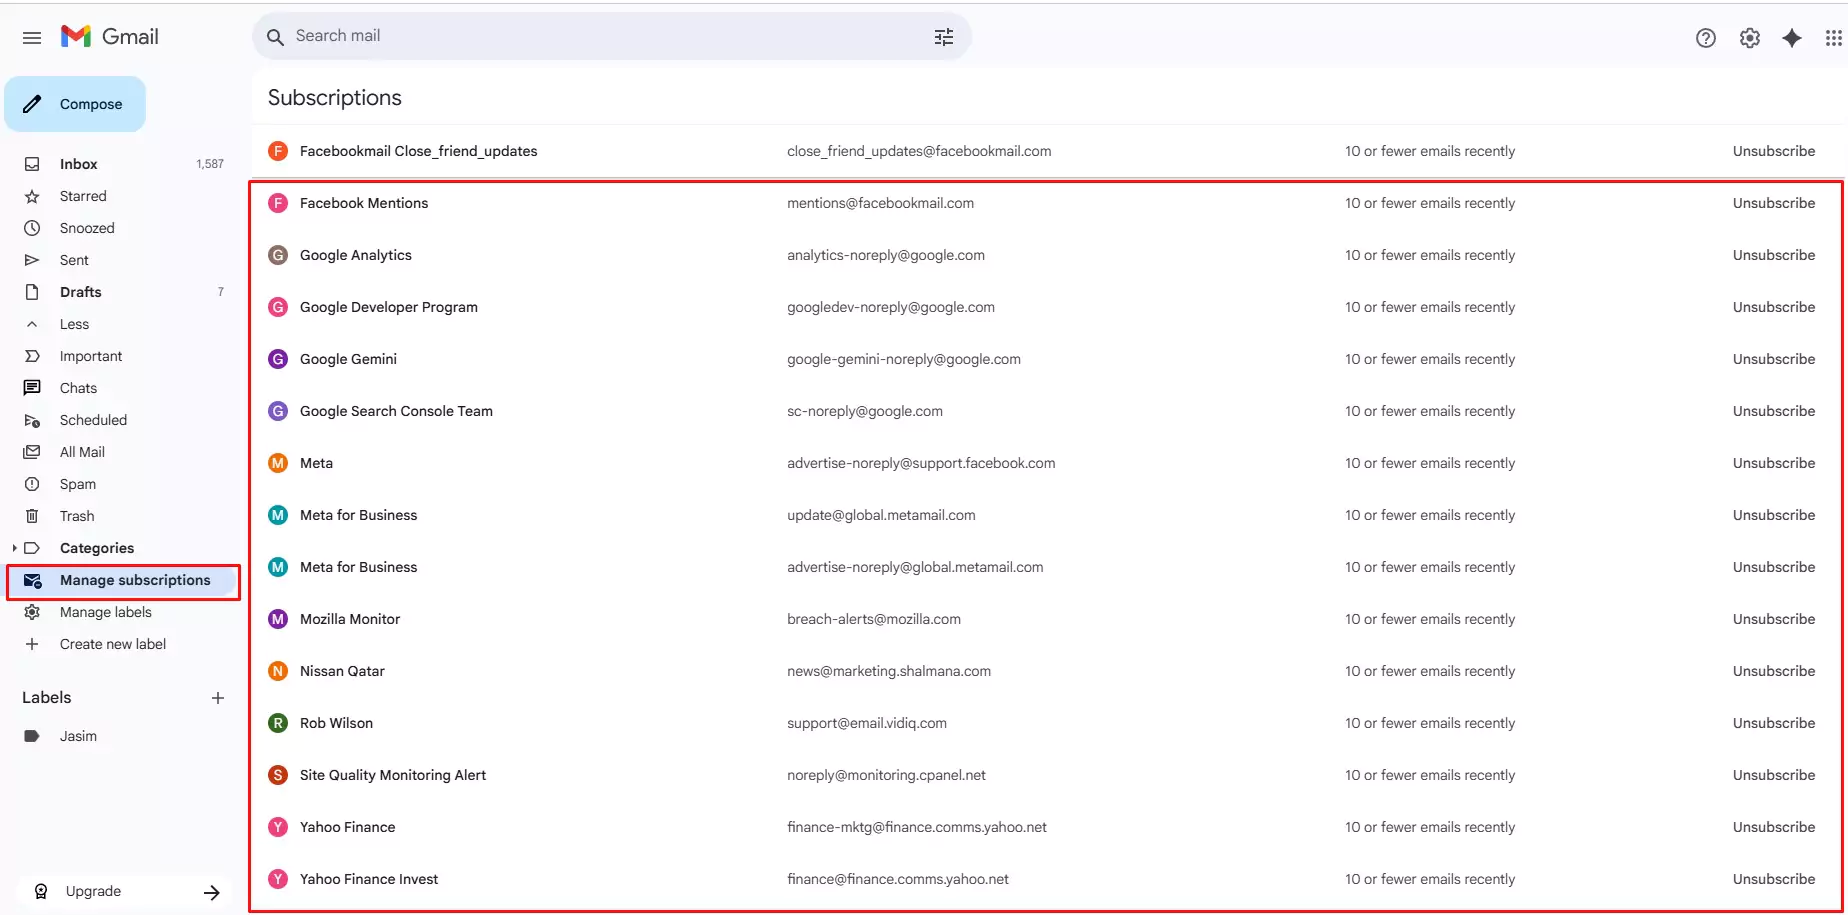Unsubscribe from Facebookmail Close_friend_updates
Screen dimensions: 1848x915
click(x=1774, y=151)
